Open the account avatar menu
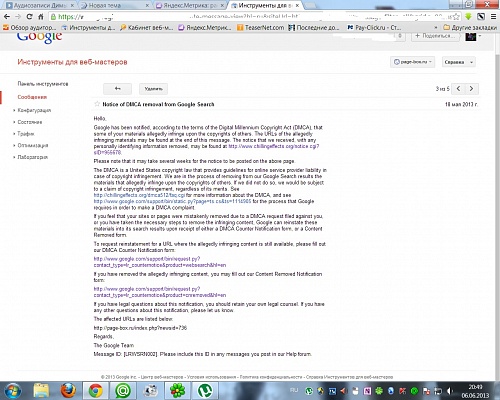Screen dimensions: 500x400 pyautogui.click(x=471, y=36)
